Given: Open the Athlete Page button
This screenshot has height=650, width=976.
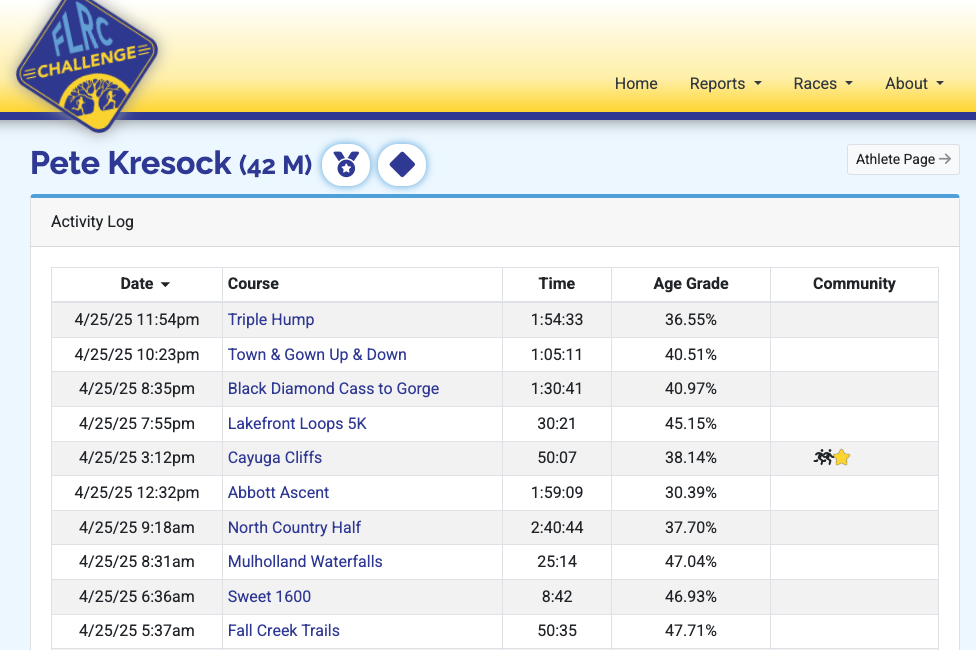Looking at the screenshot, I should tap(903, 159).
